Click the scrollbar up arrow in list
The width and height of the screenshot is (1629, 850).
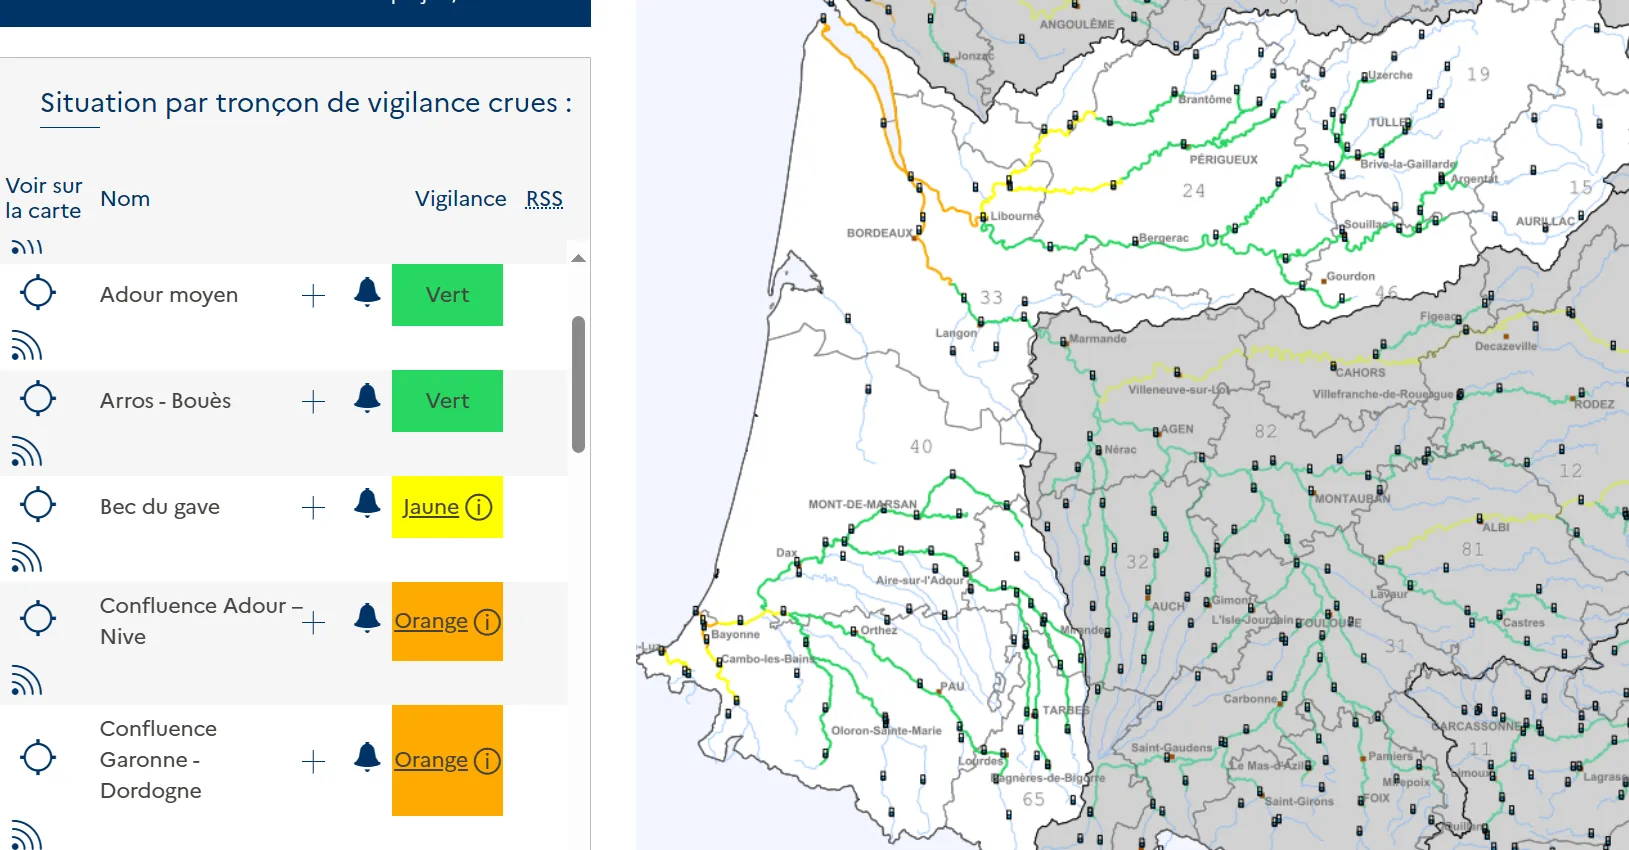click(578, 258)
